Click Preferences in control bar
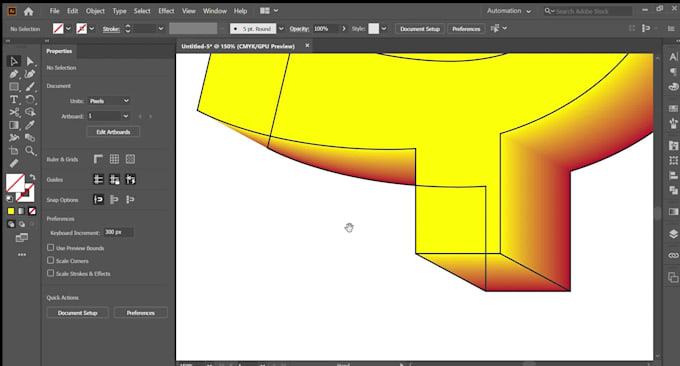The height and width of the screenshot is (366, 680). tap(466, 29)
